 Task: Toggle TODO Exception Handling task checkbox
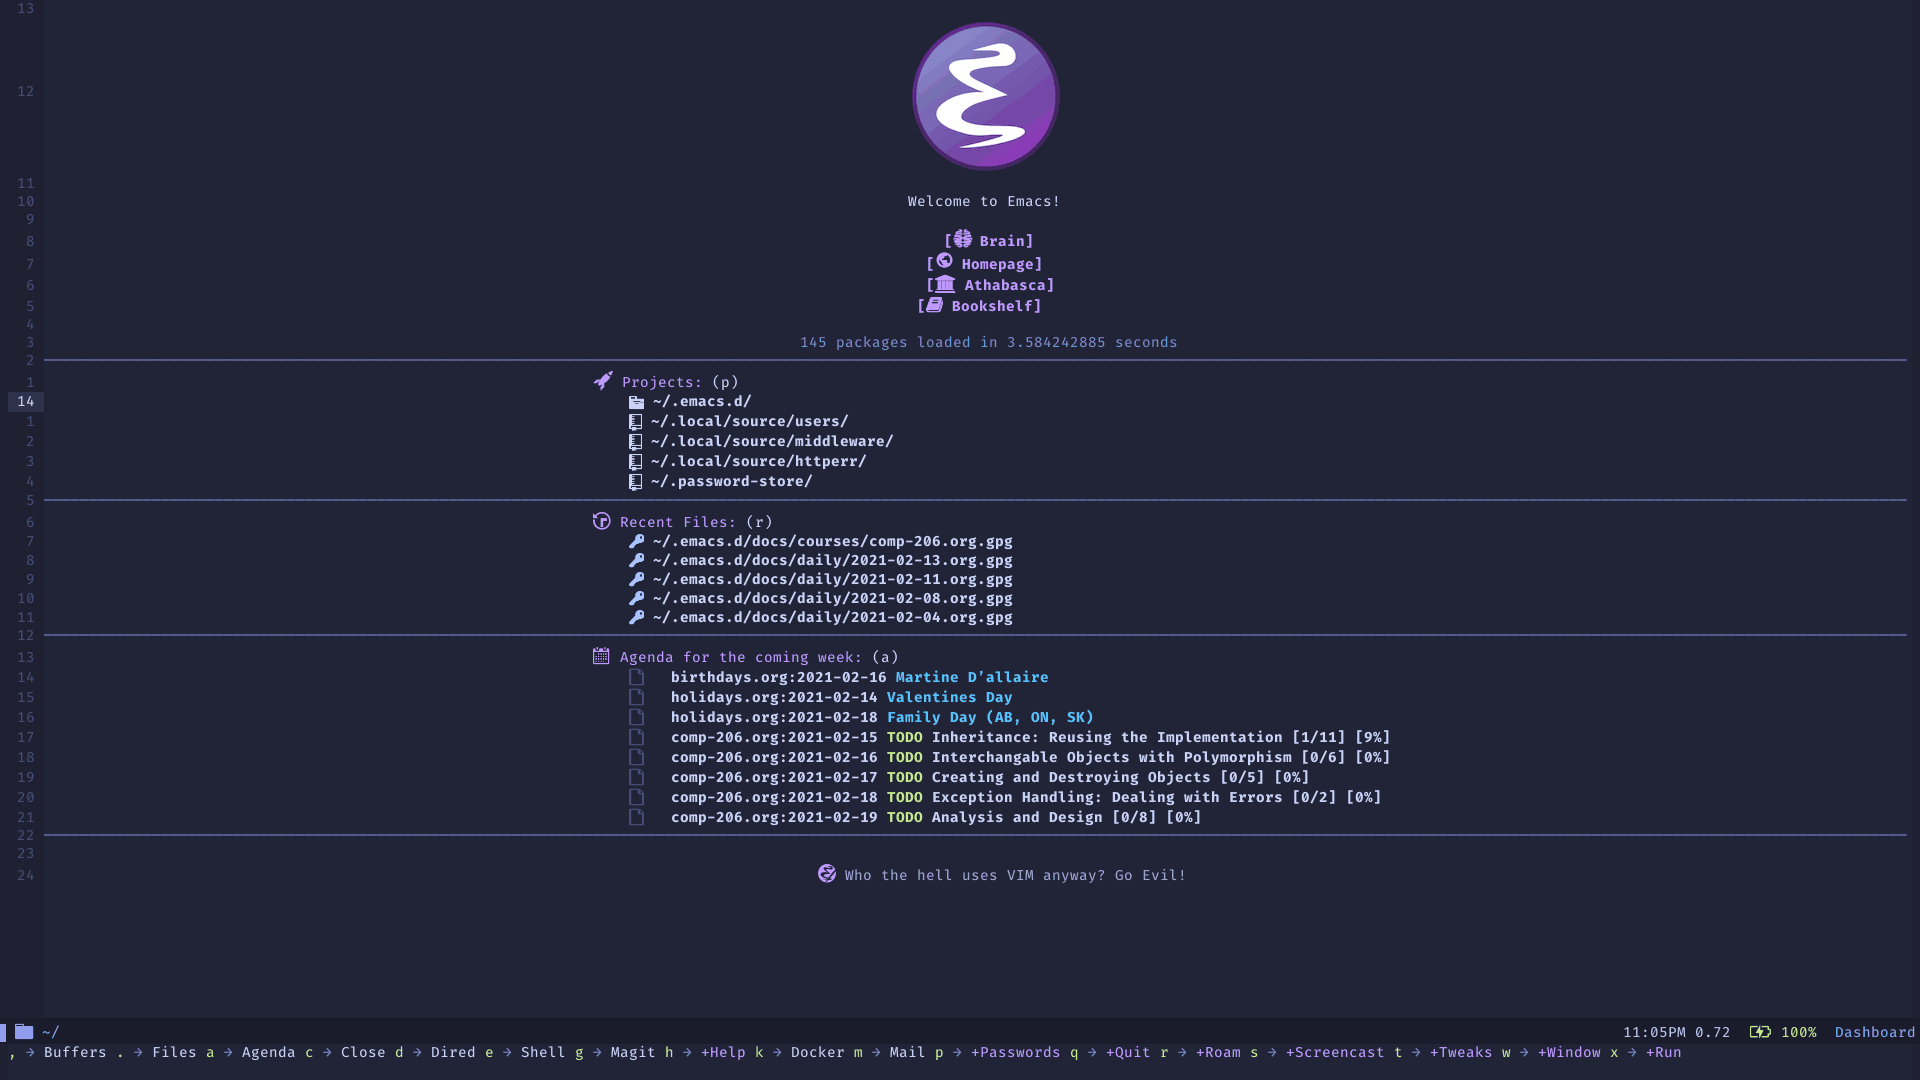pyautogui.click(x=636, y=796)
